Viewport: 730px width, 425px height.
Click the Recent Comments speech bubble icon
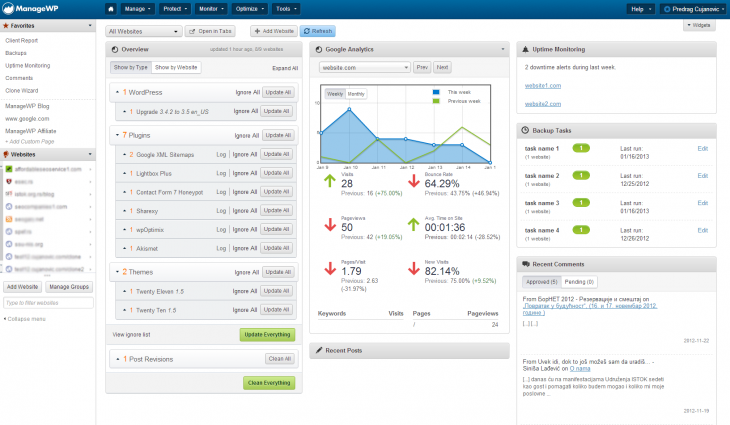[526, 264]
